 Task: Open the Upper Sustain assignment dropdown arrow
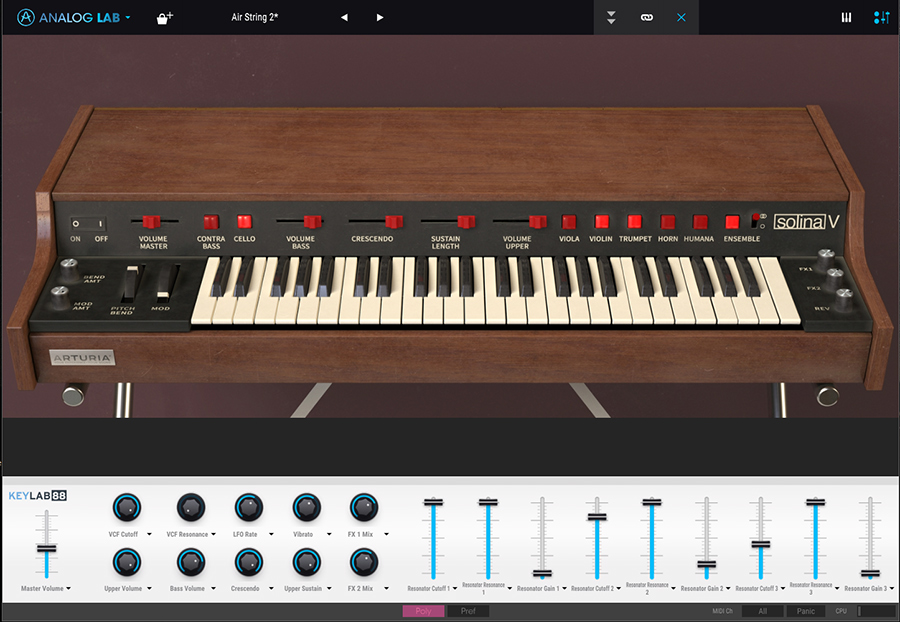[x=329, y=589]
